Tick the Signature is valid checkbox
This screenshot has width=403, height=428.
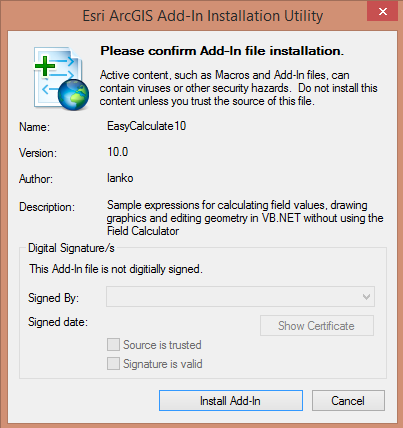113,364
